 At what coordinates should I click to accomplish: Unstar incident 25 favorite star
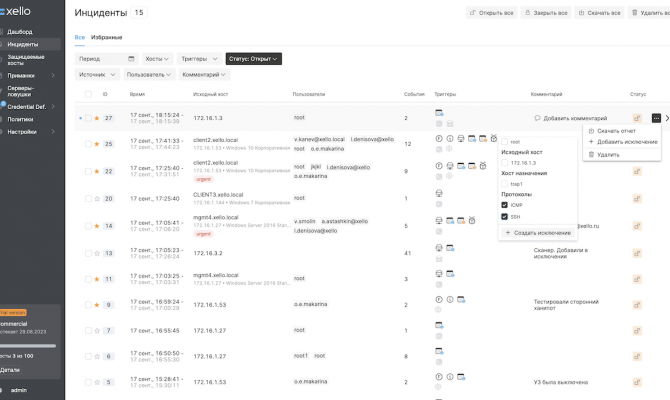pos(97,144)
